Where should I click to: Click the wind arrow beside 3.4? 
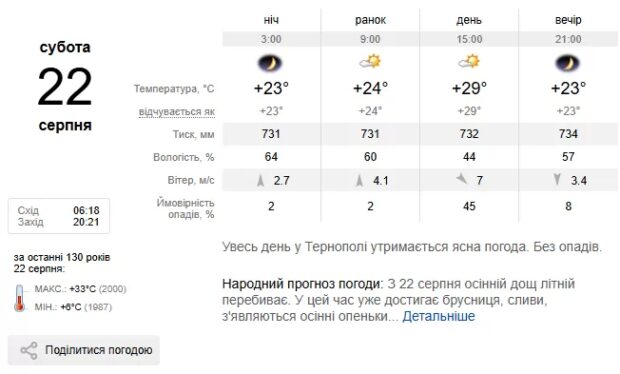[x=557, y=180]
